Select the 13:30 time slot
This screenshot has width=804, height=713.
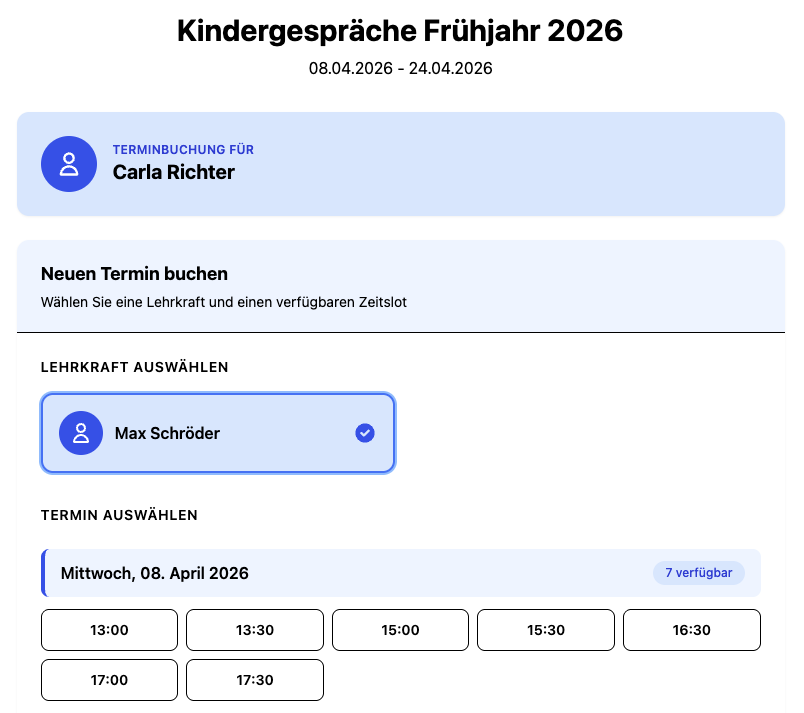(x=254, y=629)
